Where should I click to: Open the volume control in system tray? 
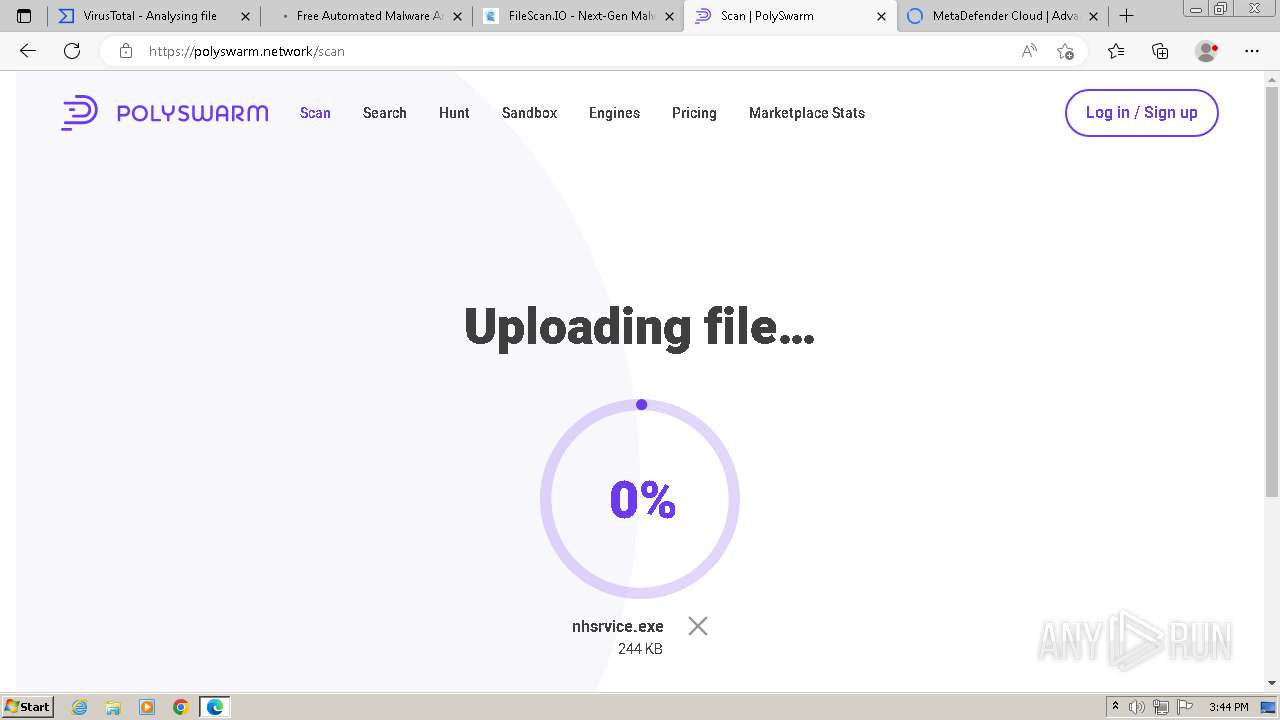coord(1137,707)
